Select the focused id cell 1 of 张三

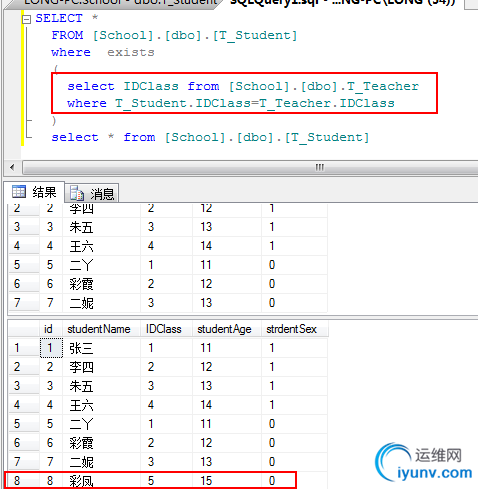[x=51, y=348]
